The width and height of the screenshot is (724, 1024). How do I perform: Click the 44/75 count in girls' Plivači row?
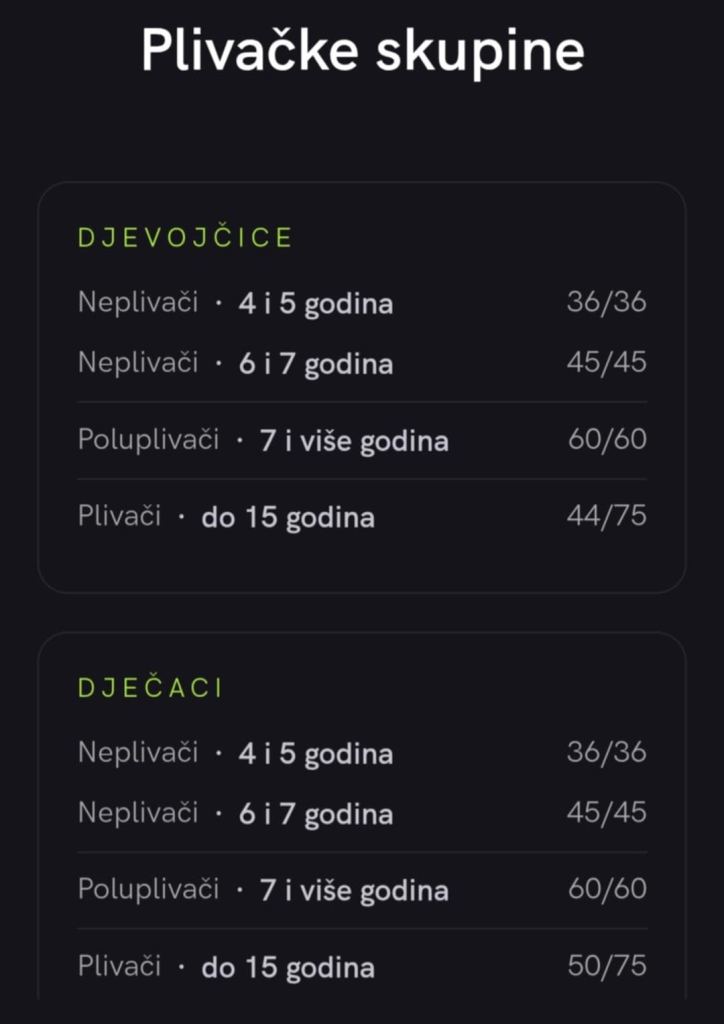606,516
